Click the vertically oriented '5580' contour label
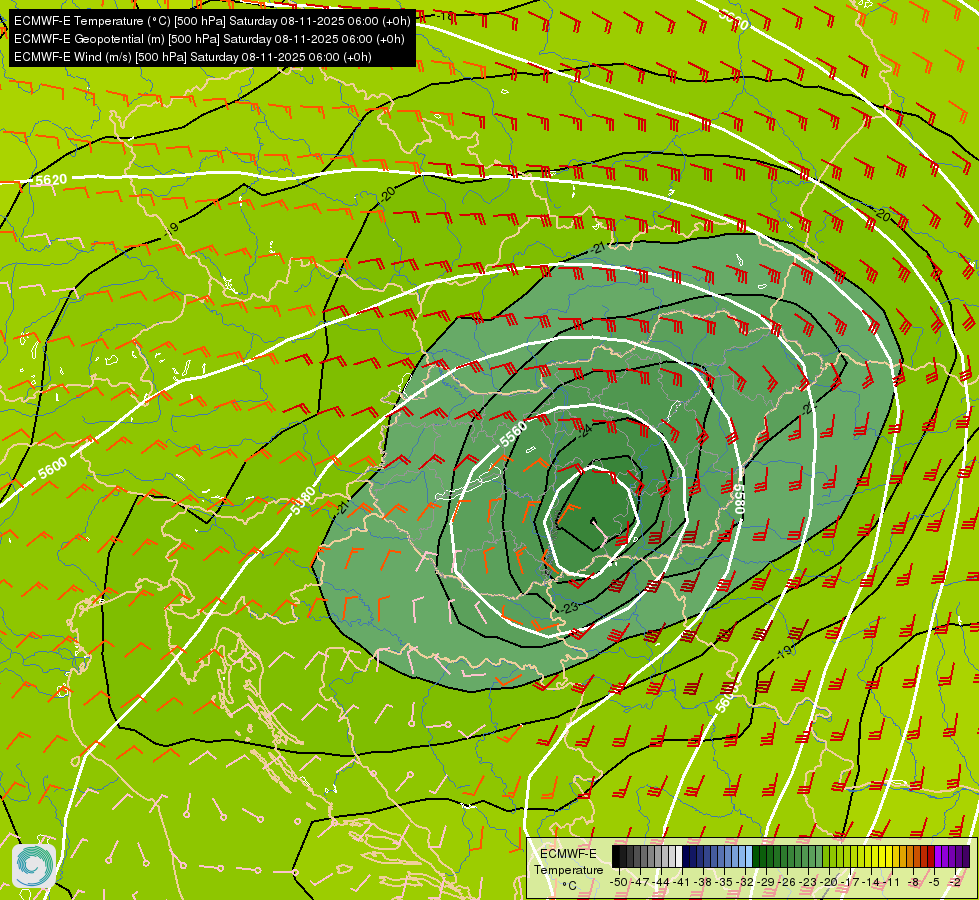Image resolution: width=979 pixels, height=900 pixels. coord(739,498)
